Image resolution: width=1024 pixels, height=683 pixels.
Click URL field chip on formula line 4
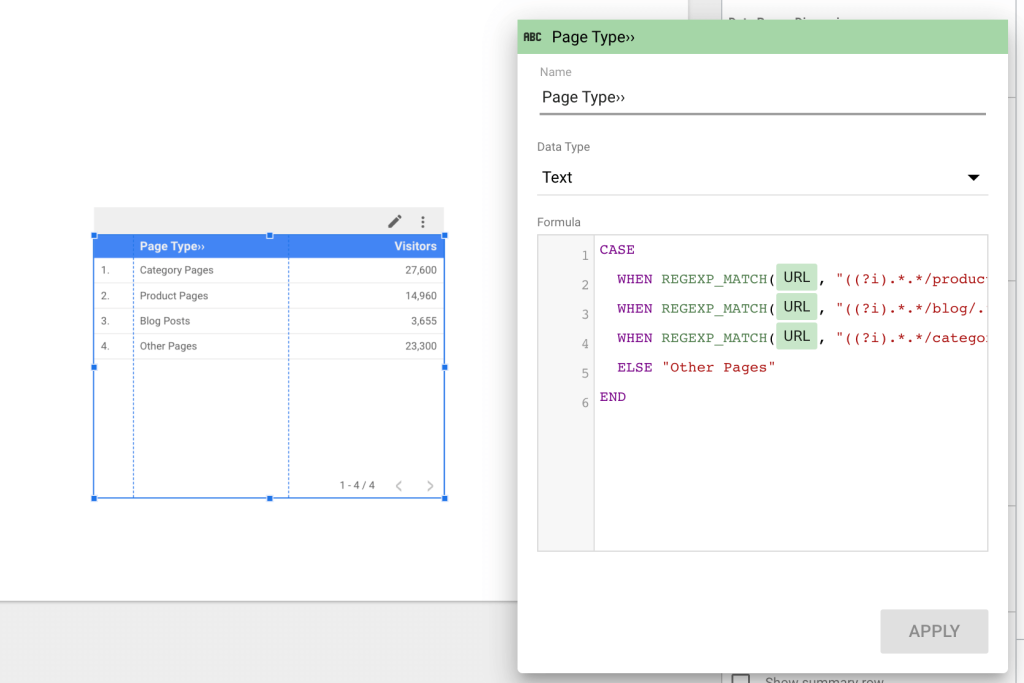(x=796, y=336)
